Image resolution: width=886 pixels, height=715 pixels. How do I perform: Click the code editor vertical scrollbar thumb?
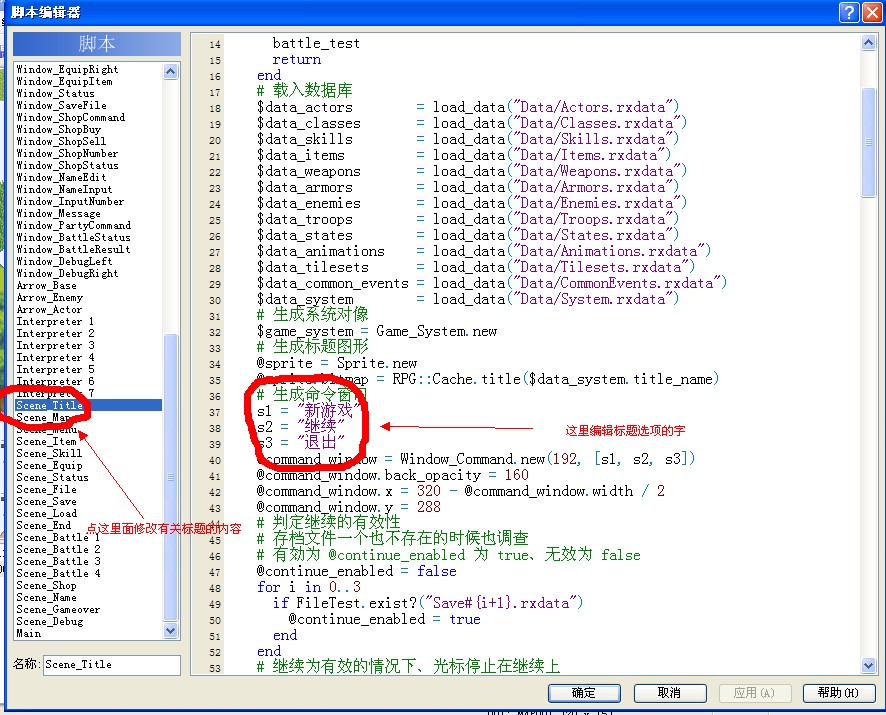coord(869,142)
